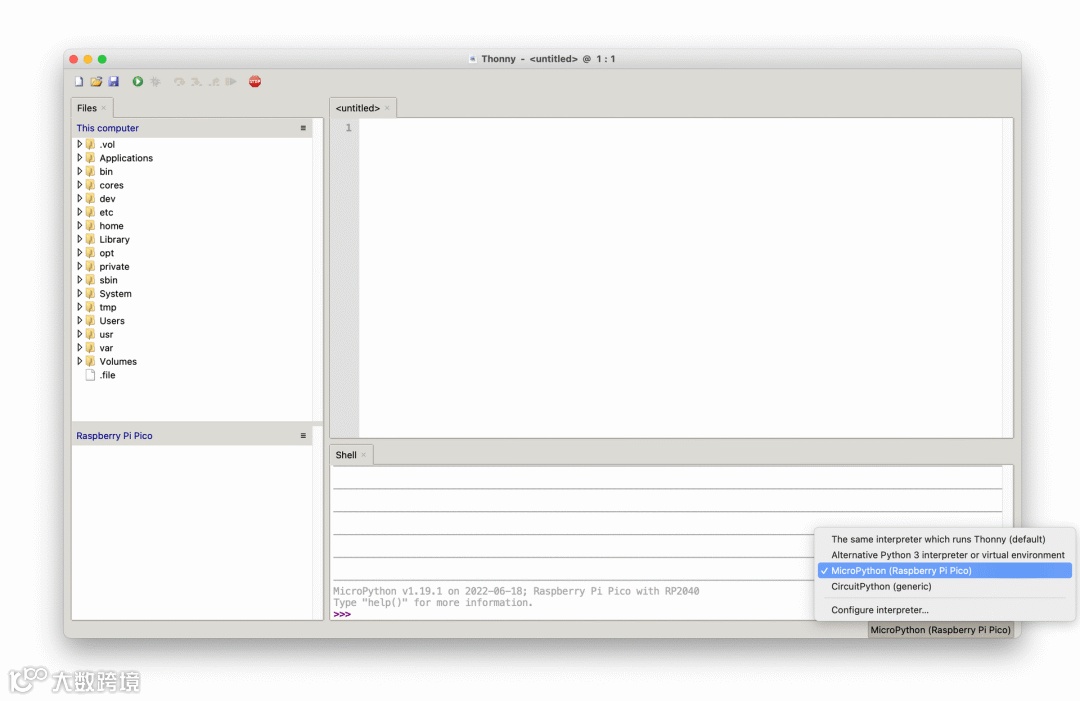The width and height of the screenshot is (1080, 701).
Task: Select checked MicroPython (Raspberry Pi Pico) menu item
Action: (x=944, y=571)
